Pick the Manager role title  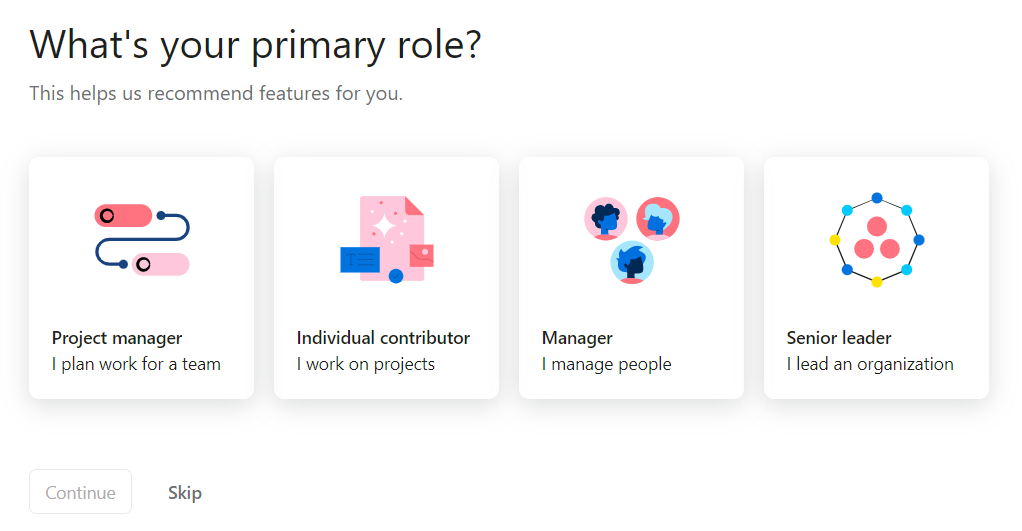(x=577, y=338)
